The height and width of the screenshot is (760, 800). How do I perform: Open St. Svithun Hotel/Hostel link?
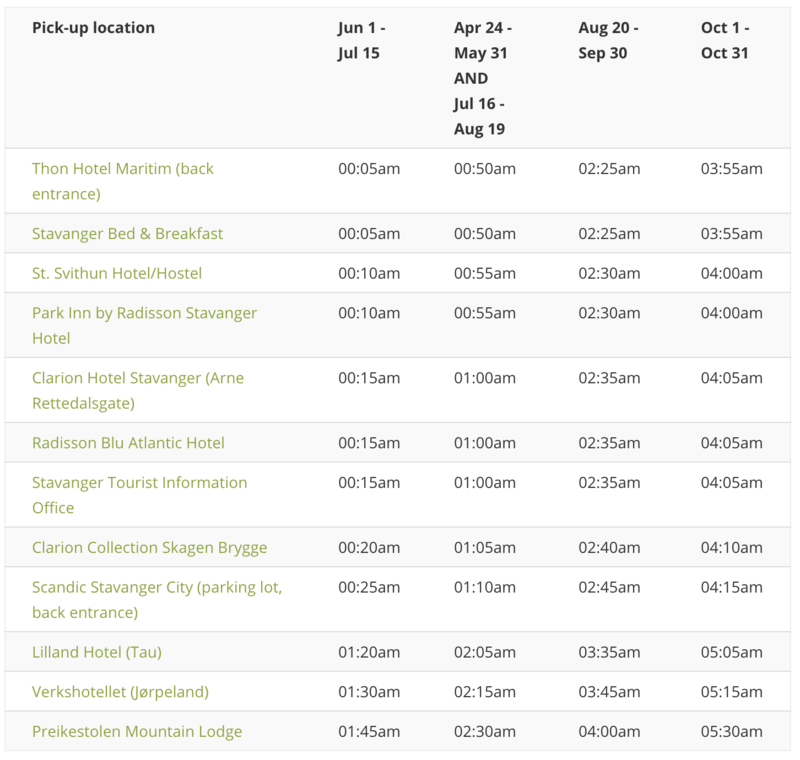pyautogui.click(x=117, y=273)
